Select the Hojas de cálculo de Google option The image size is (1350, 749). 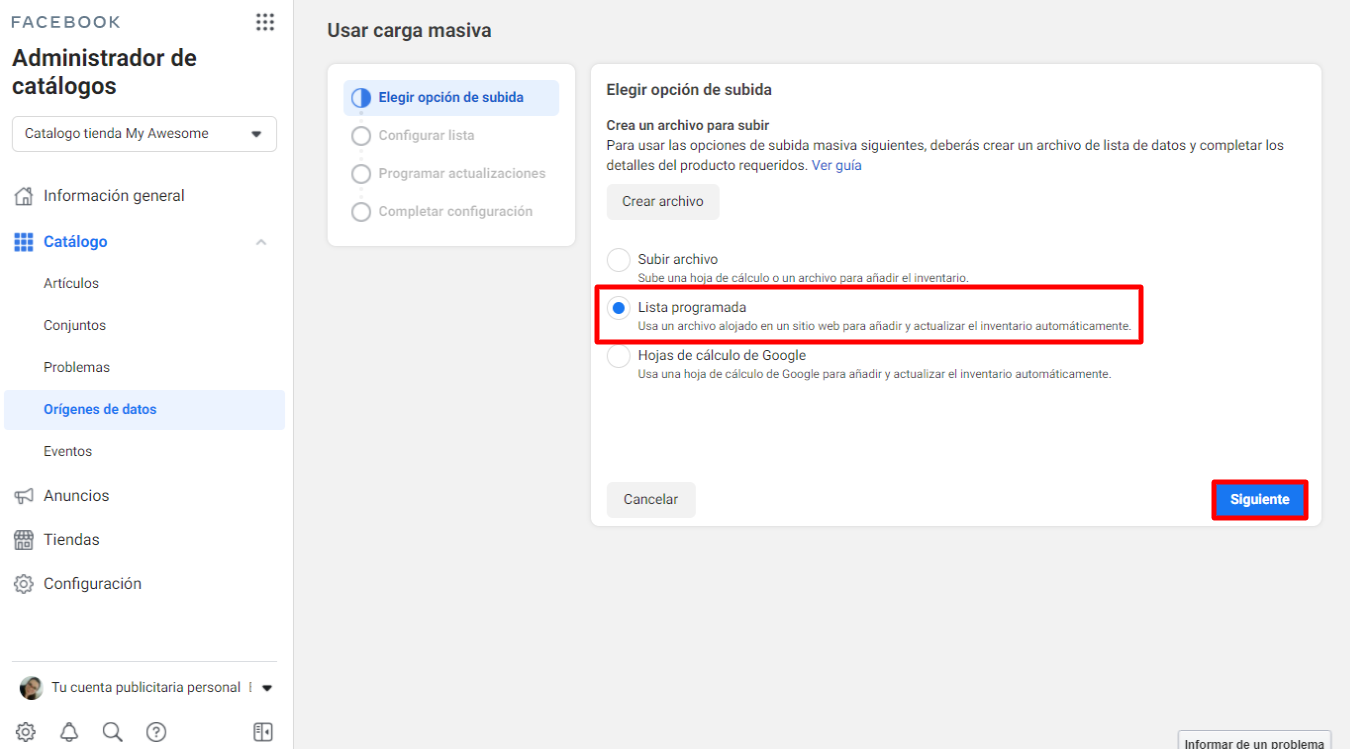tap(619, 356)
